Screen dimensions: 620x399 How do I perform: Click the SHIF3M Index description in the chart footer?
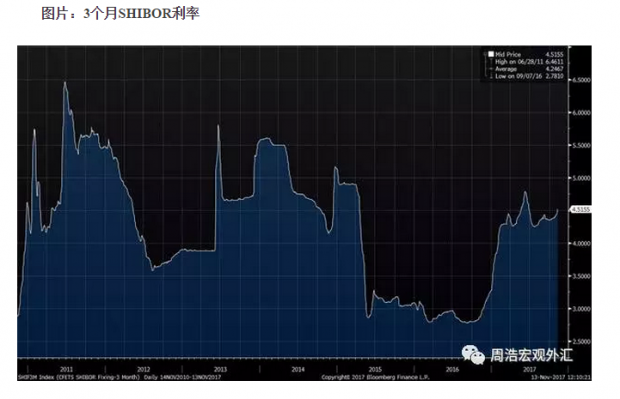(x=119, y=377)
